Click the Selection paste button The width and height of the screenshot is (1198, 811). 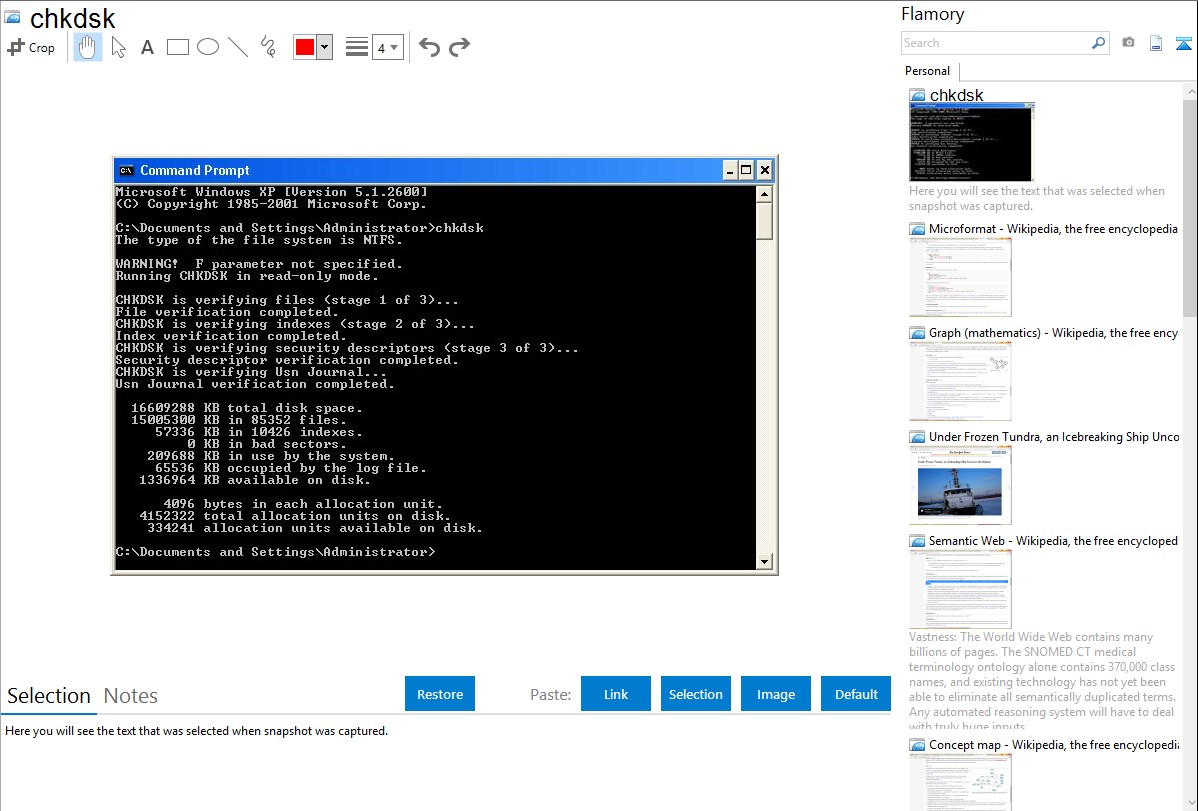695,694
